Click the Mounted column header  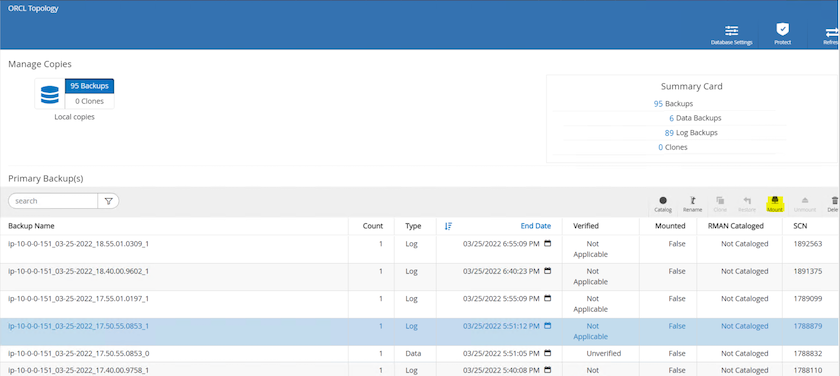(670, 226)
